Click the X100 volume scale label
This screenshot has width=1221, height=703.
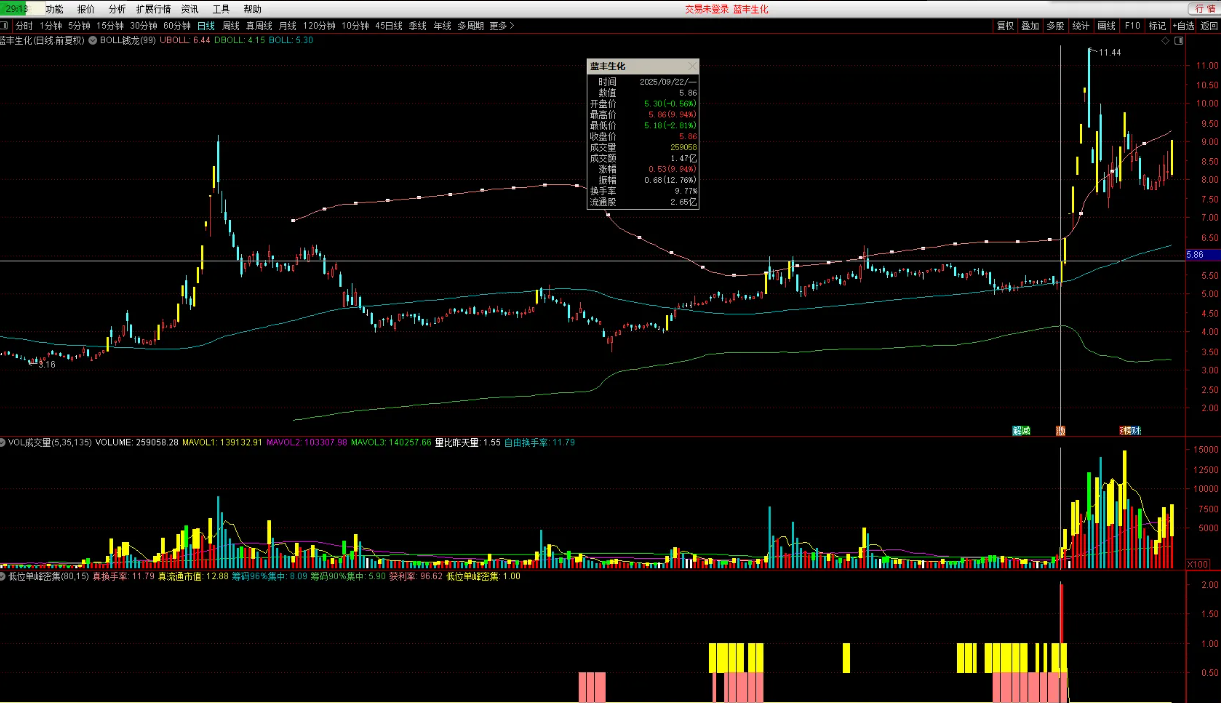pyautogui.click(x=1196, y=564)
